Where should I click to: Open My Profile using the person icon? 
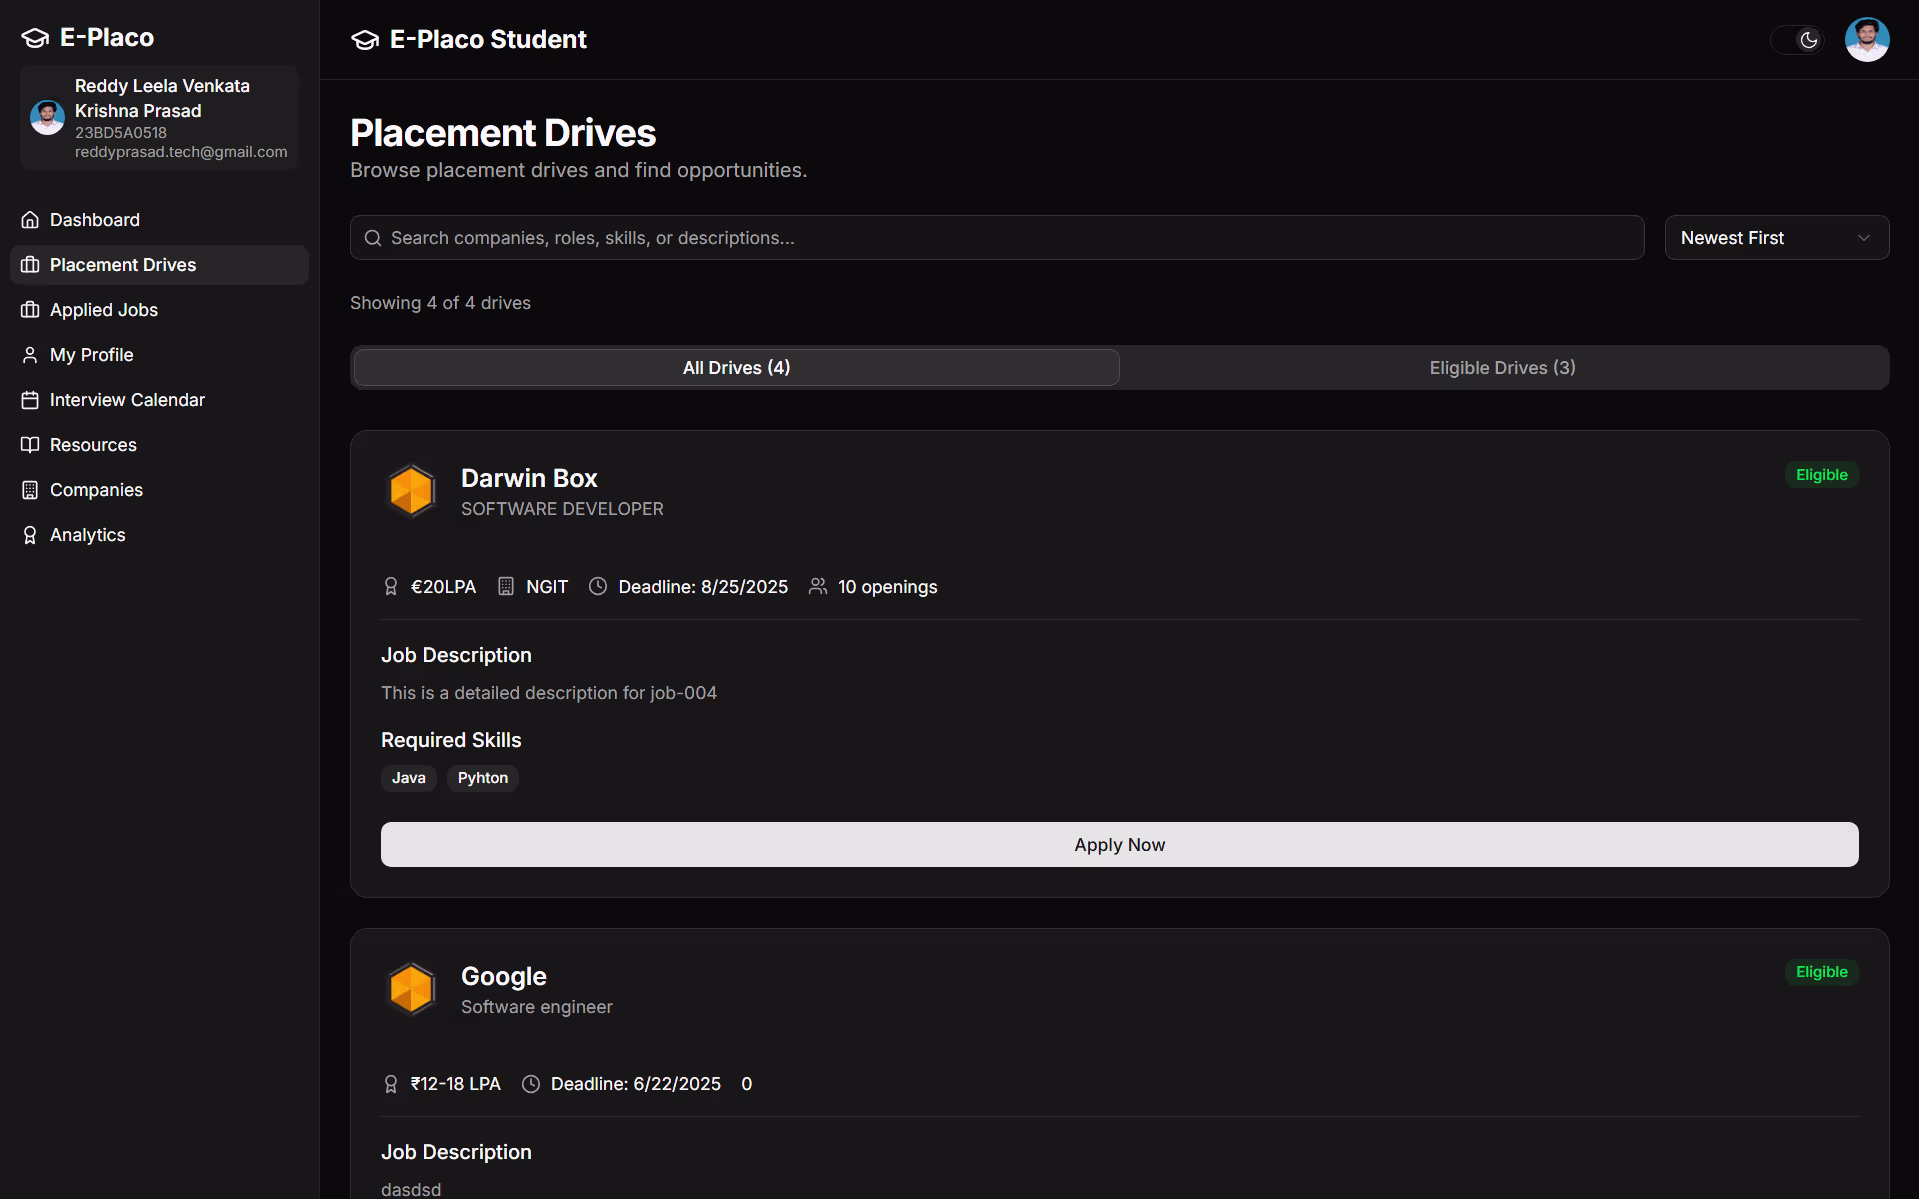coord(31,355)
